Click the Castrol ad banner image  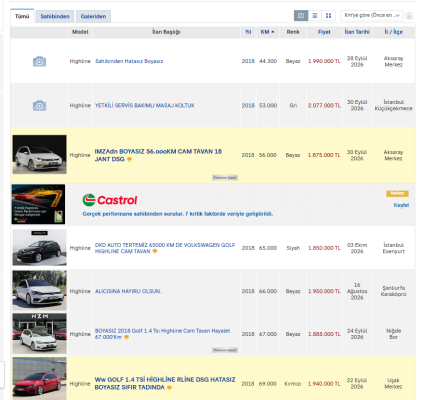tap(38, 204)
